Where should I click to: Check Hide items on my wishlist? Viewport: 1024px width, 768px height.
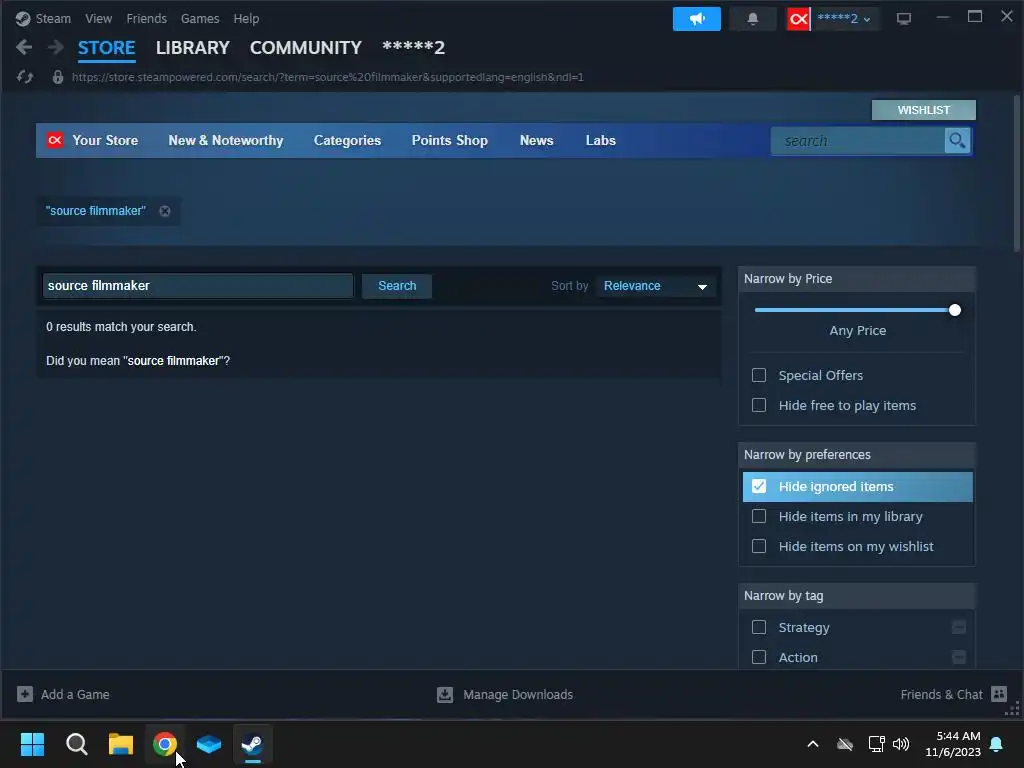click(x=759, y=547)
